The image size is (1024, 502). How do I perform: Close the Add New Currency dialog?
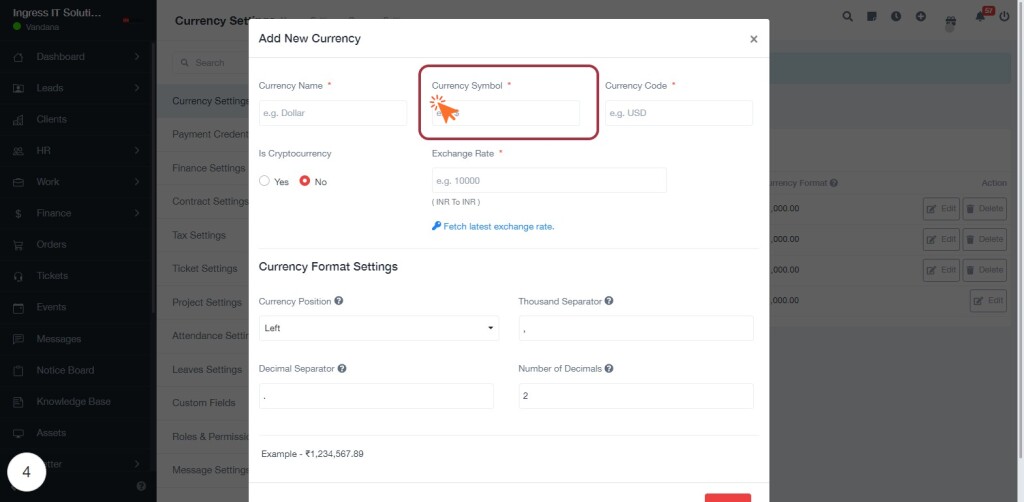point(754,39)
